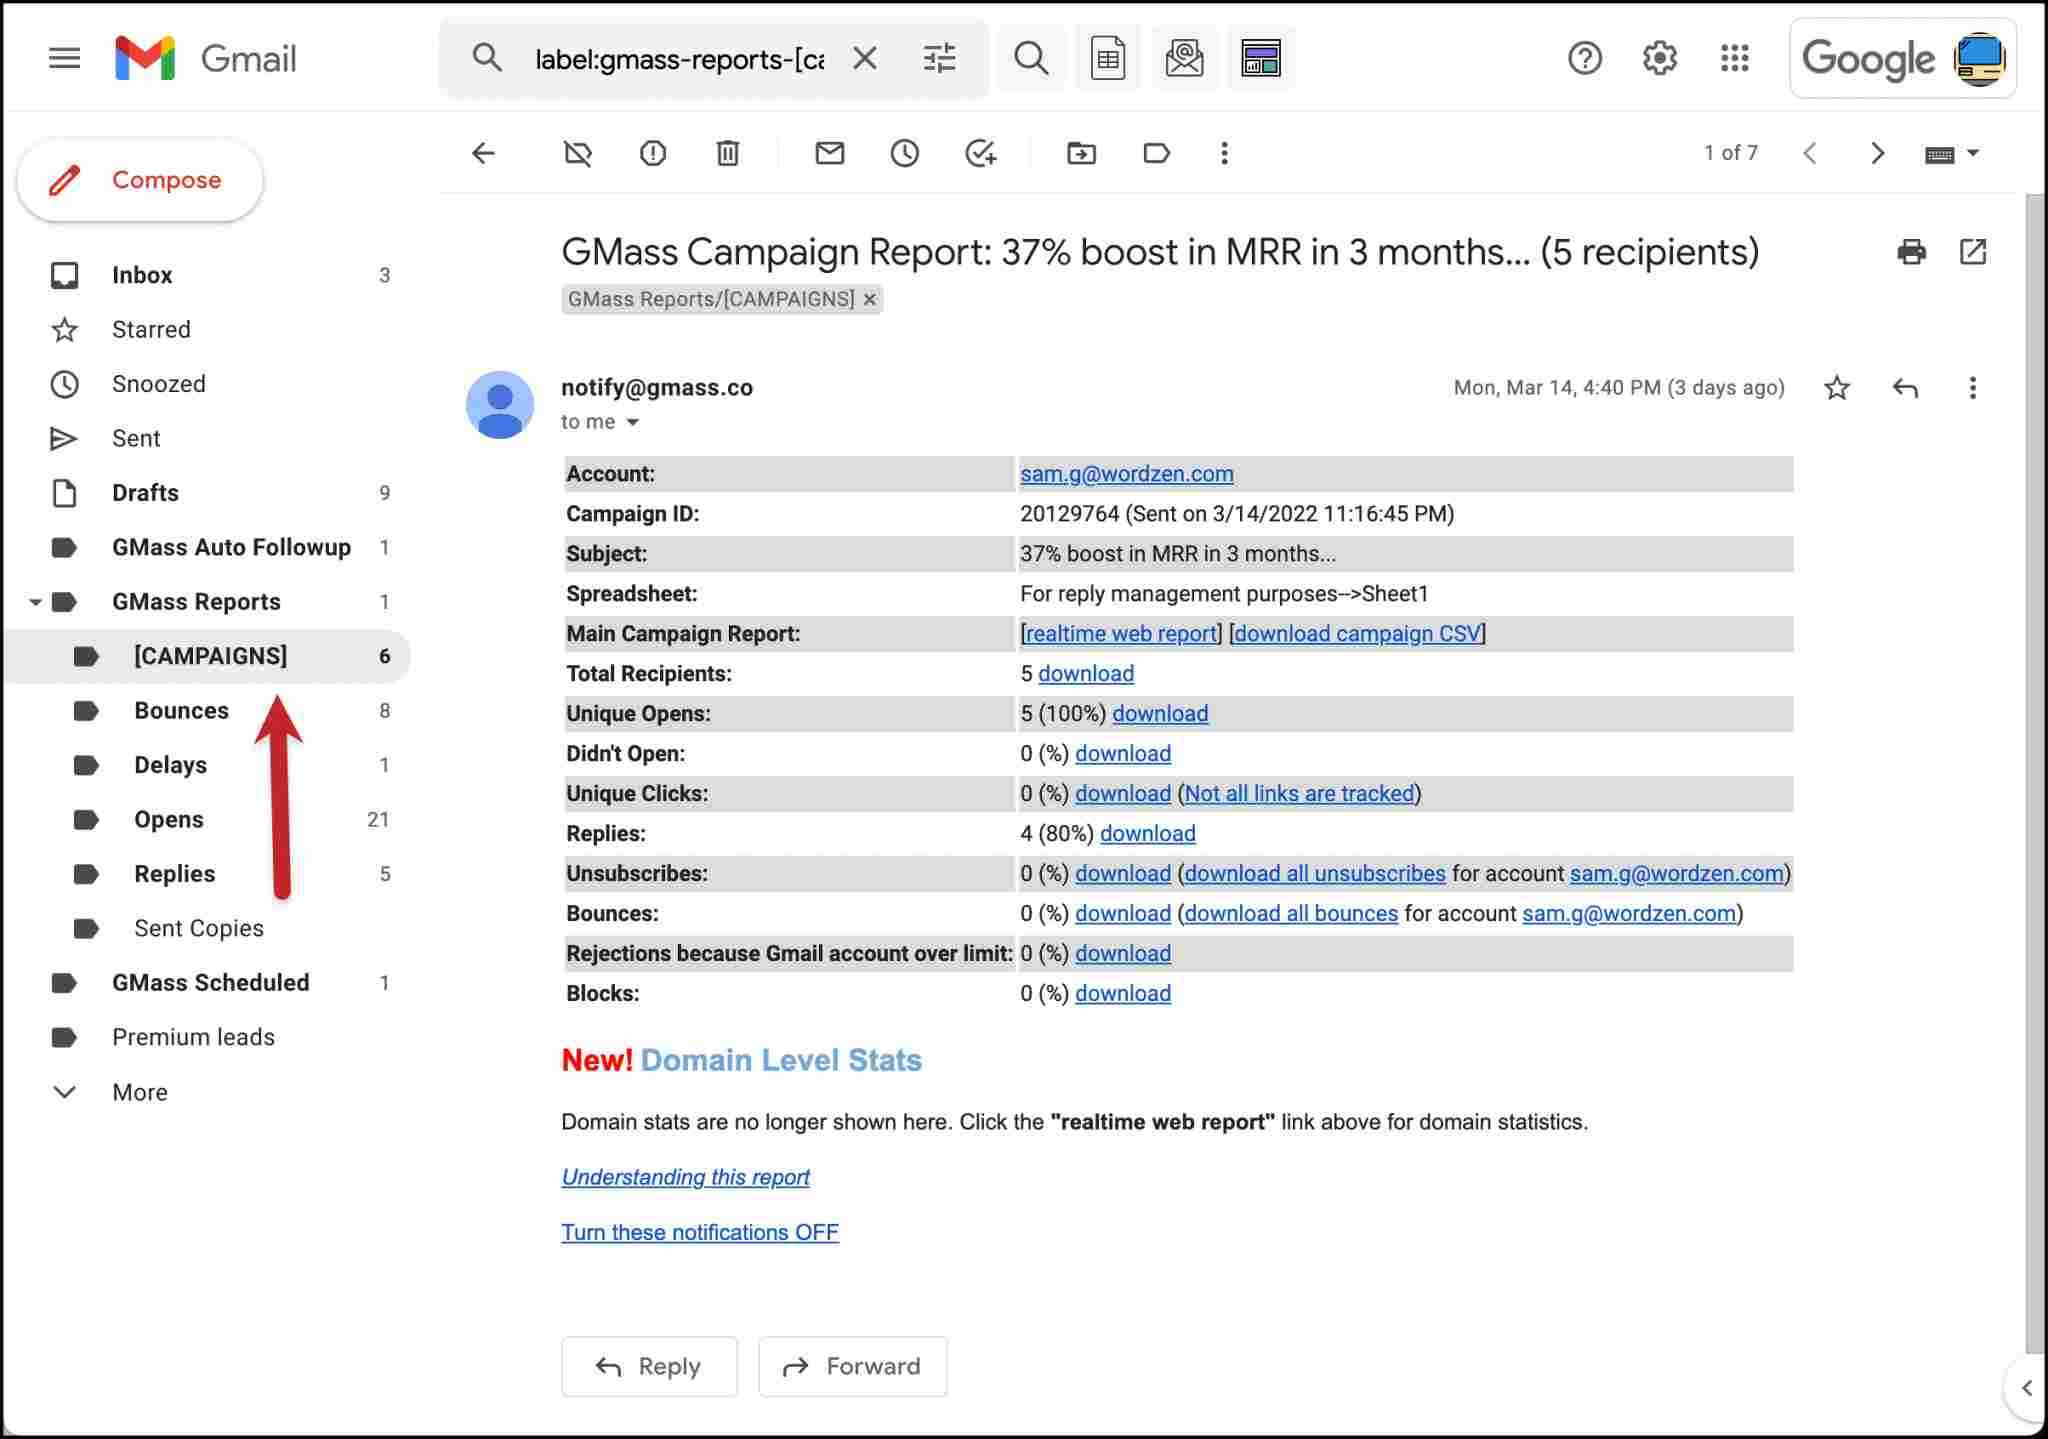The height and width of the screenshot is (1439, 2048).
Task: Delete the campaign report email
Action: coord(727,153)
